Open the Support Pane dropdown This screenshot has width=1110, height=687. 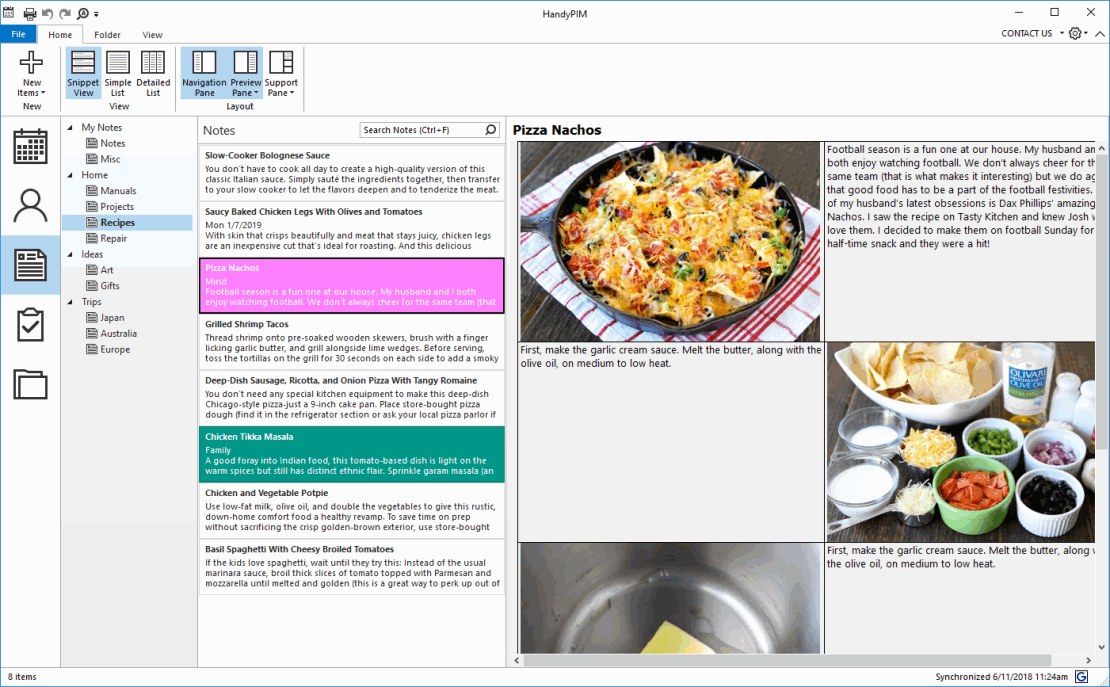point(281,74)
